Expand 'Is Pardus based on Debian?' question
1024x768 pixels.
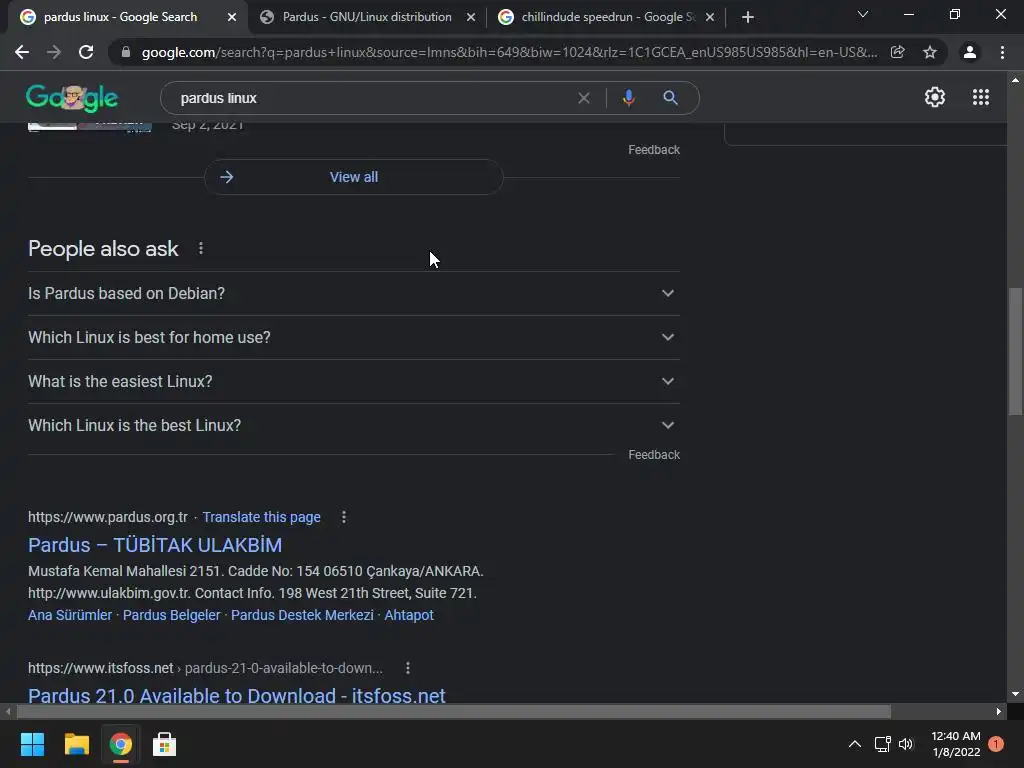click(x=353, y=293)
